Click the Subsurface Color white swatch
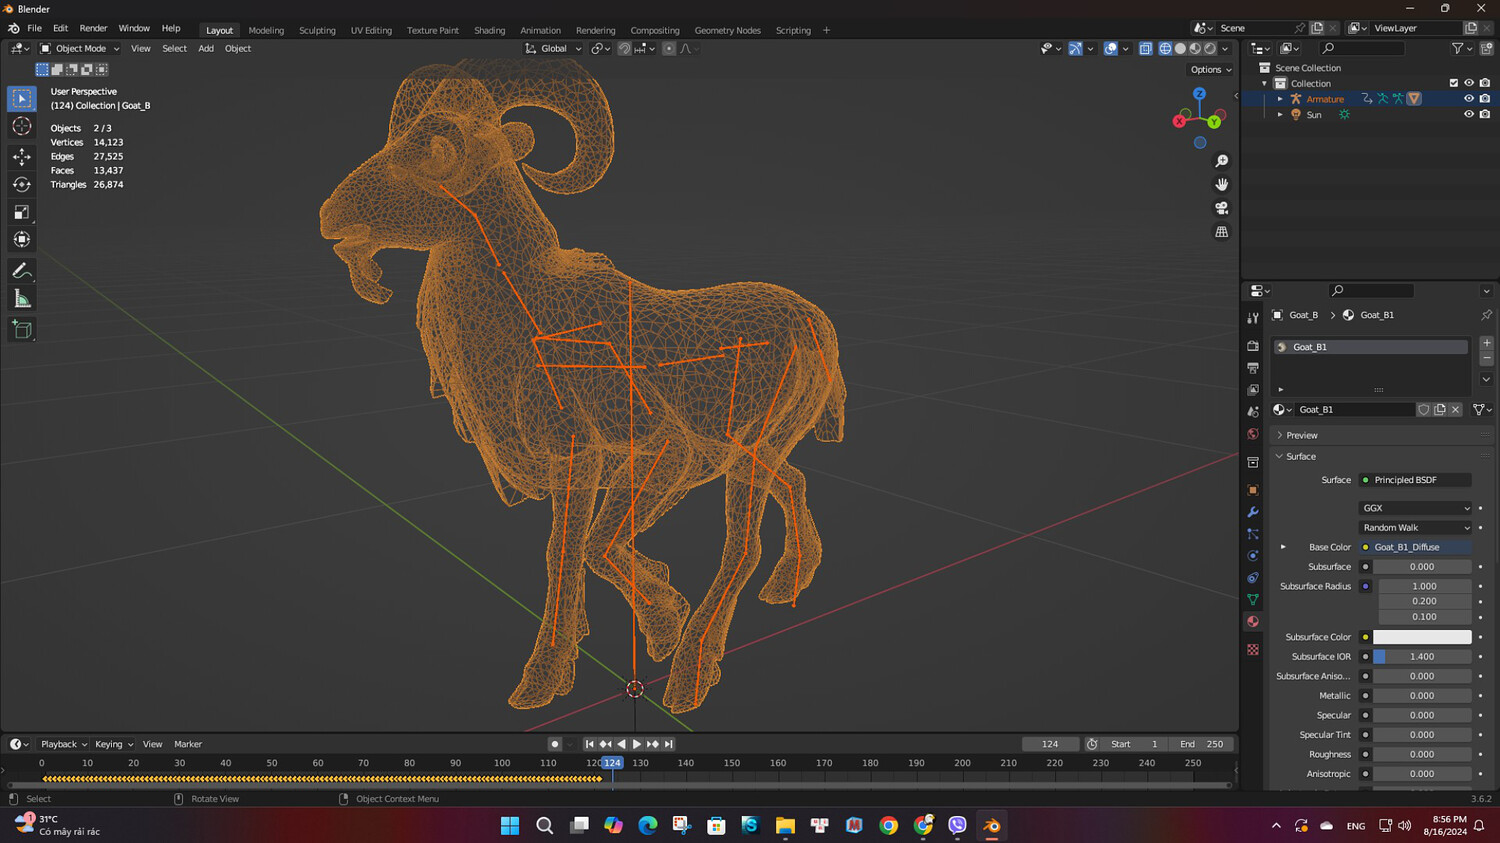Screen dimensions: 1500x843 (x=1422, y=637)
